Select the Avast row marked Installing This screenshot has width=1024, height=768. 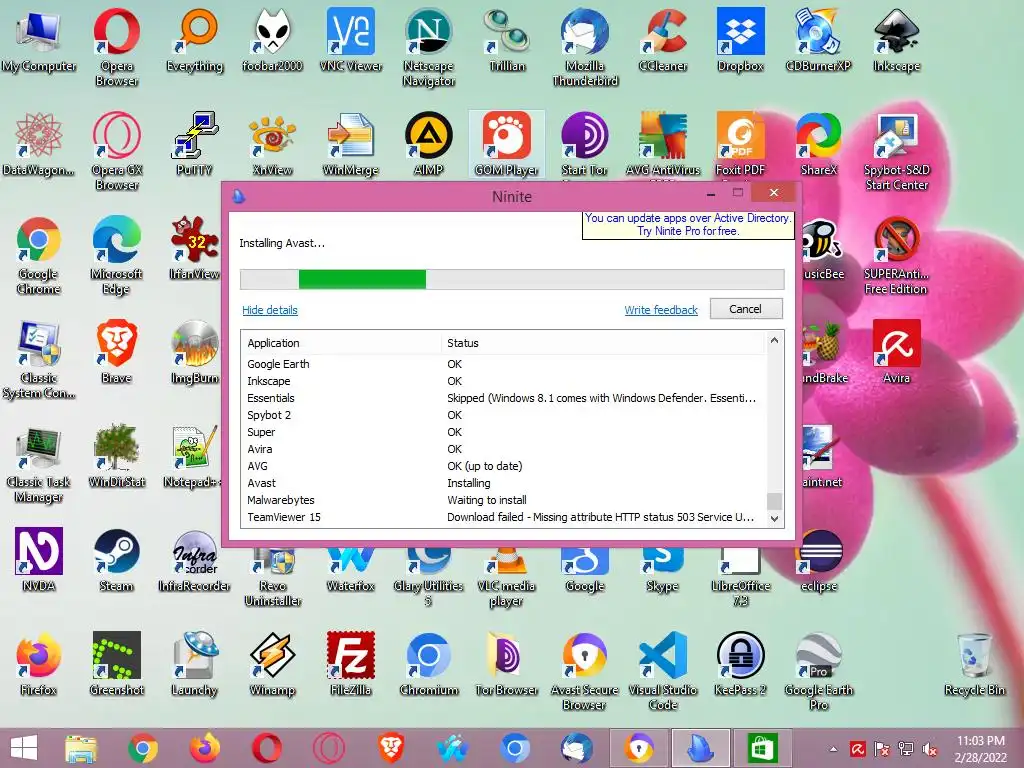[503, 483]
